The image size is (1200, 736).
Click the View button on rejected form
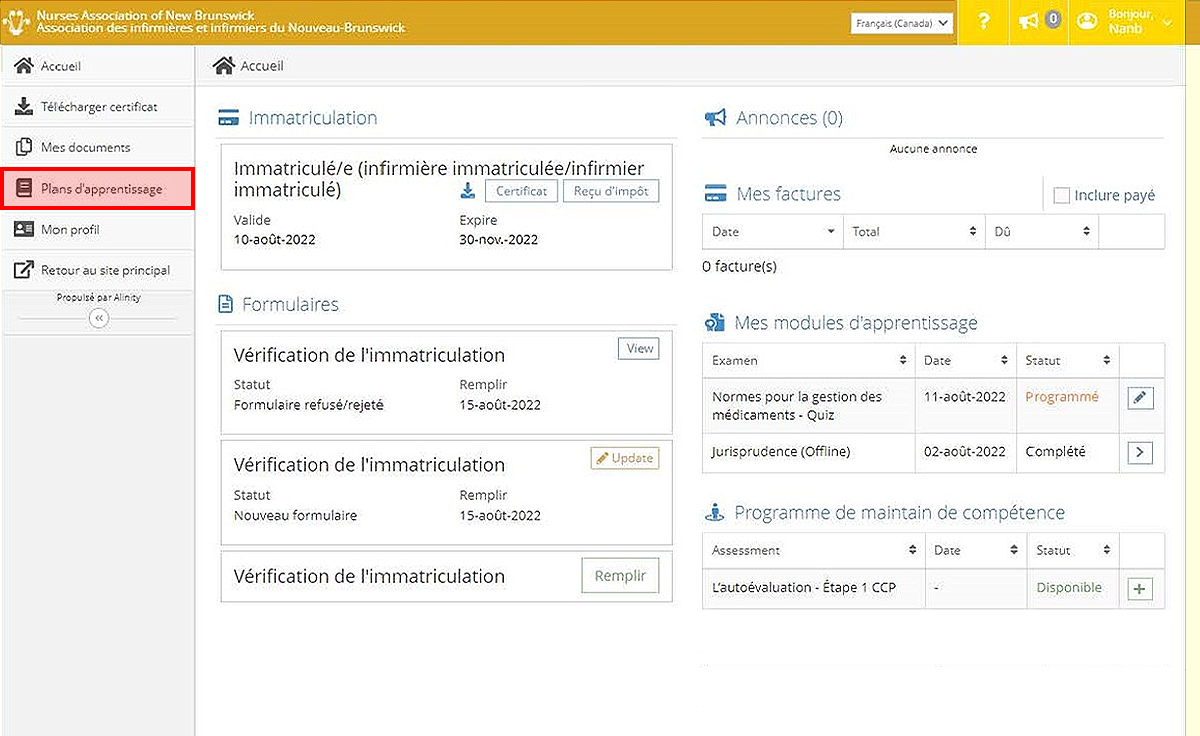638,348
